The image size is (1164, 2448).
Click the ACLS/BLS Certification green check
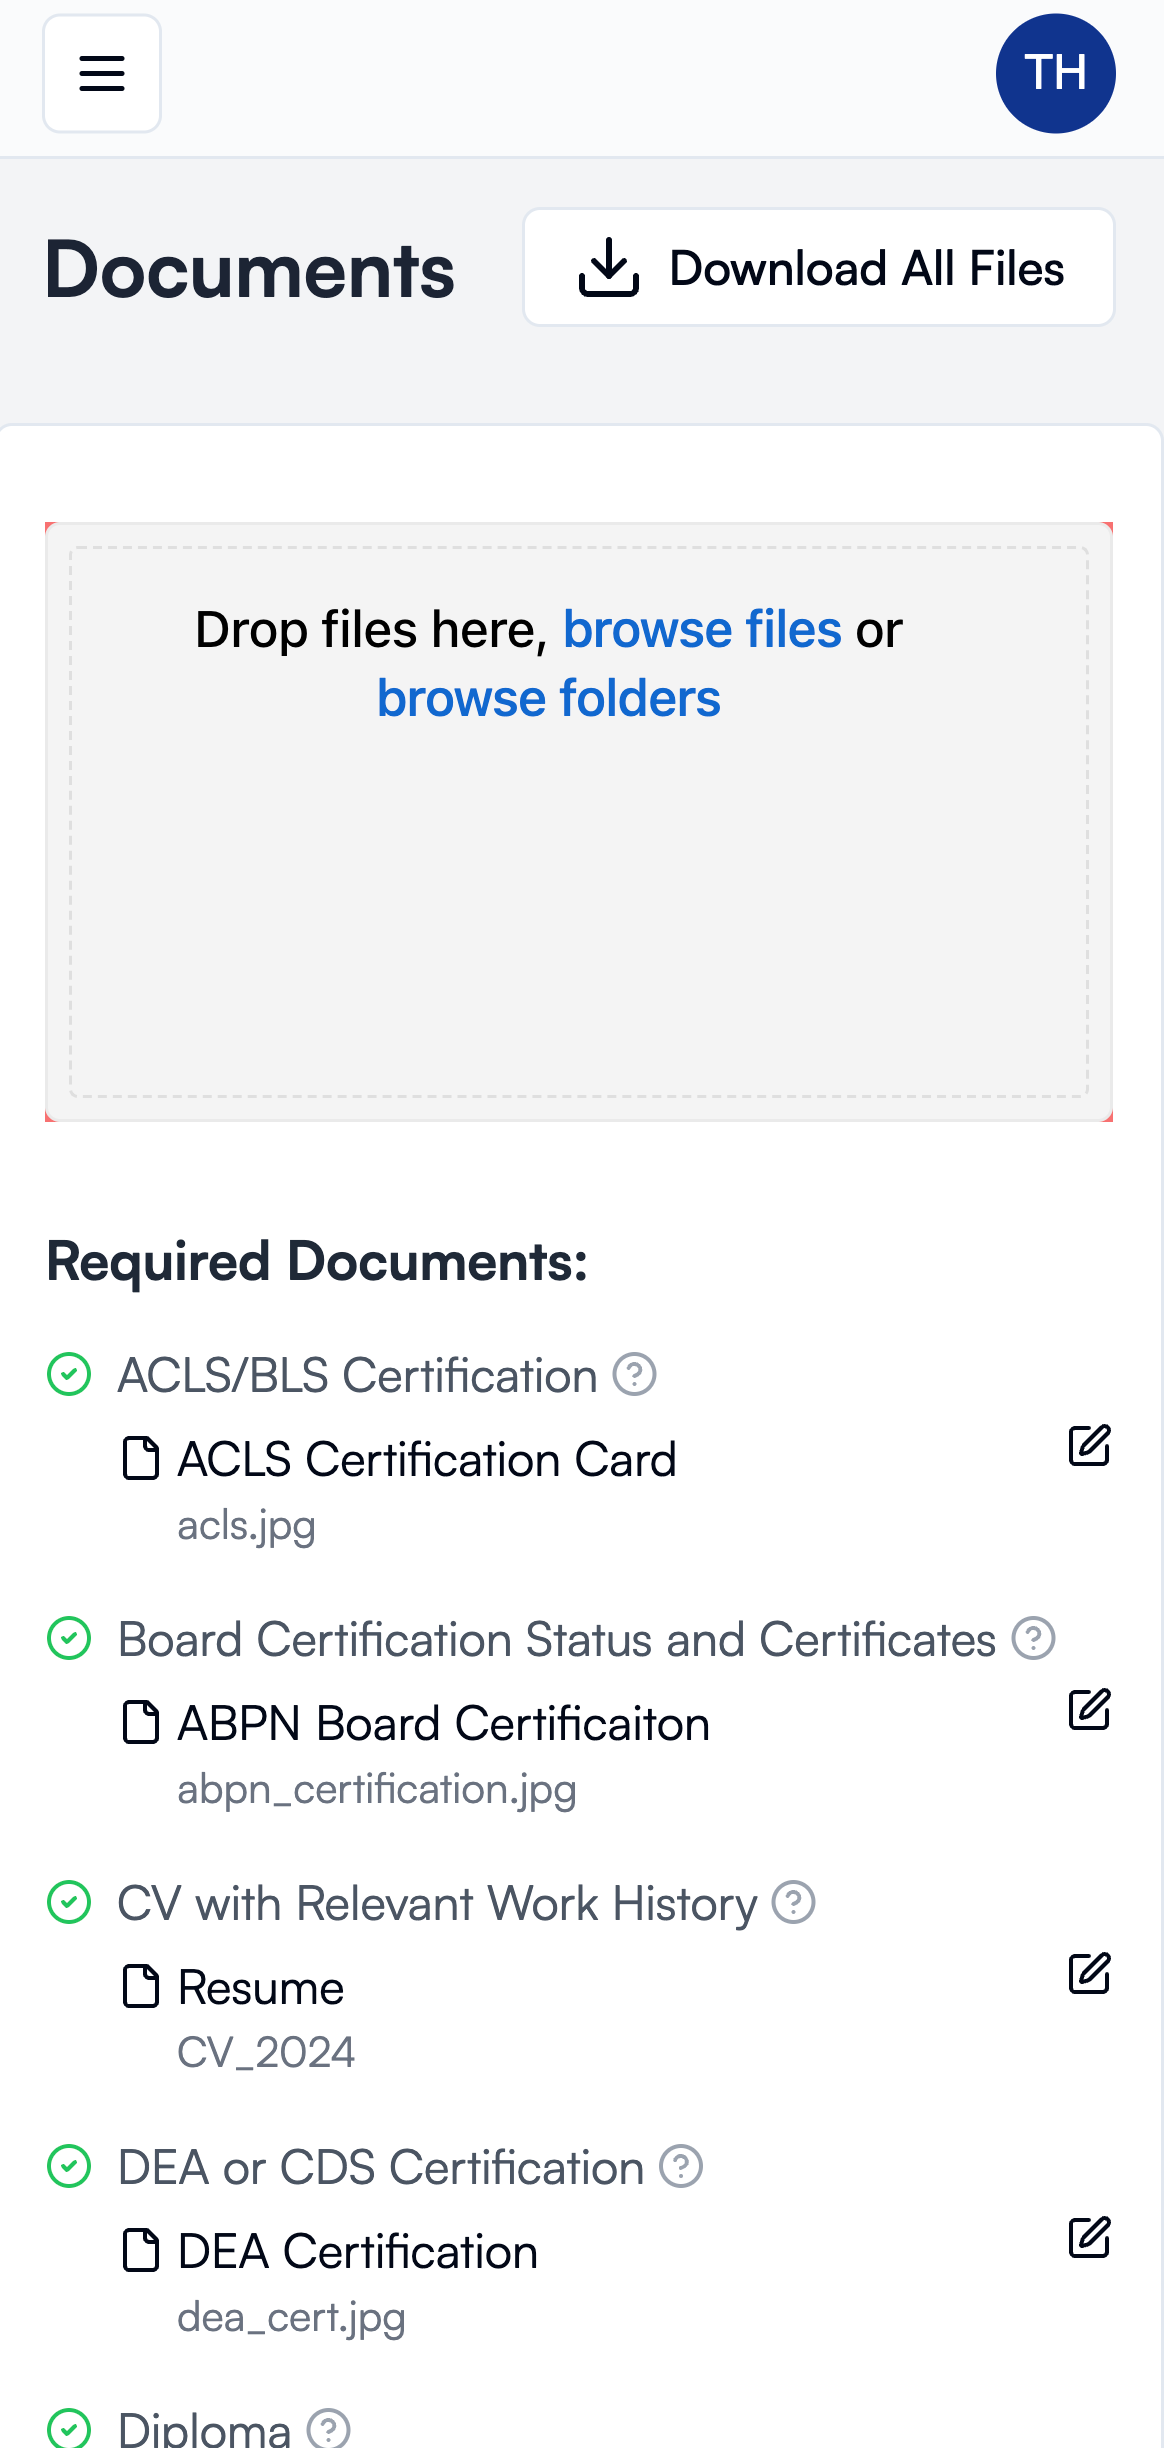pyautogui.click(x=69, y=1374)
